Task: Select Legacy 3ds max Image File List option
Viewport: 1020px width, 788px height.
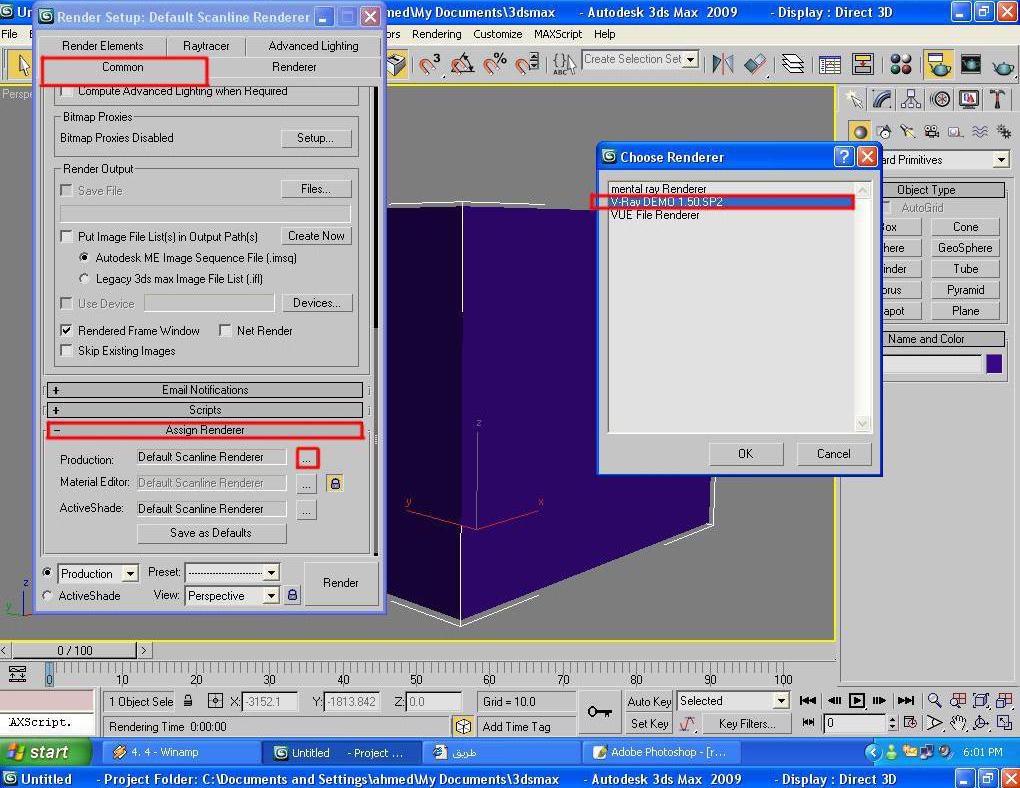Action: click(x=84, y=279)
